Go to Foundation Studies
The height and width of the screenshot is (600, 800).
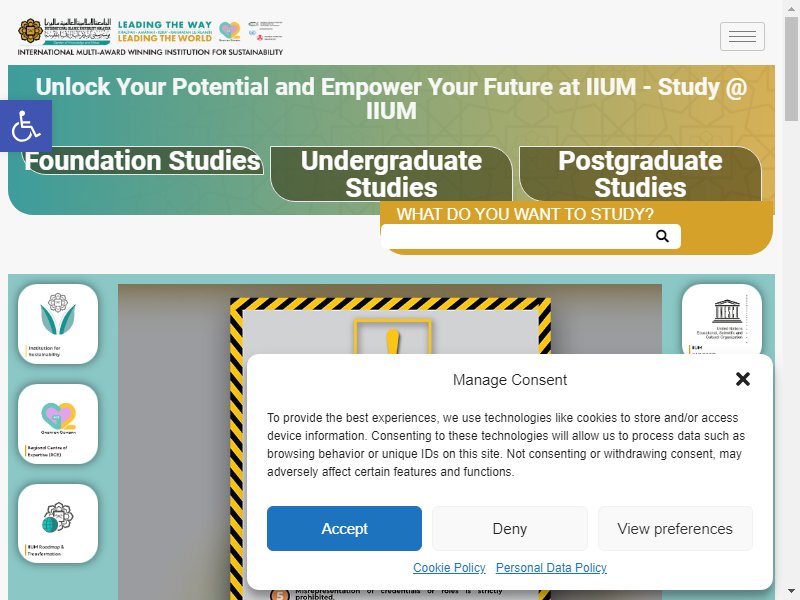[143, 160]
